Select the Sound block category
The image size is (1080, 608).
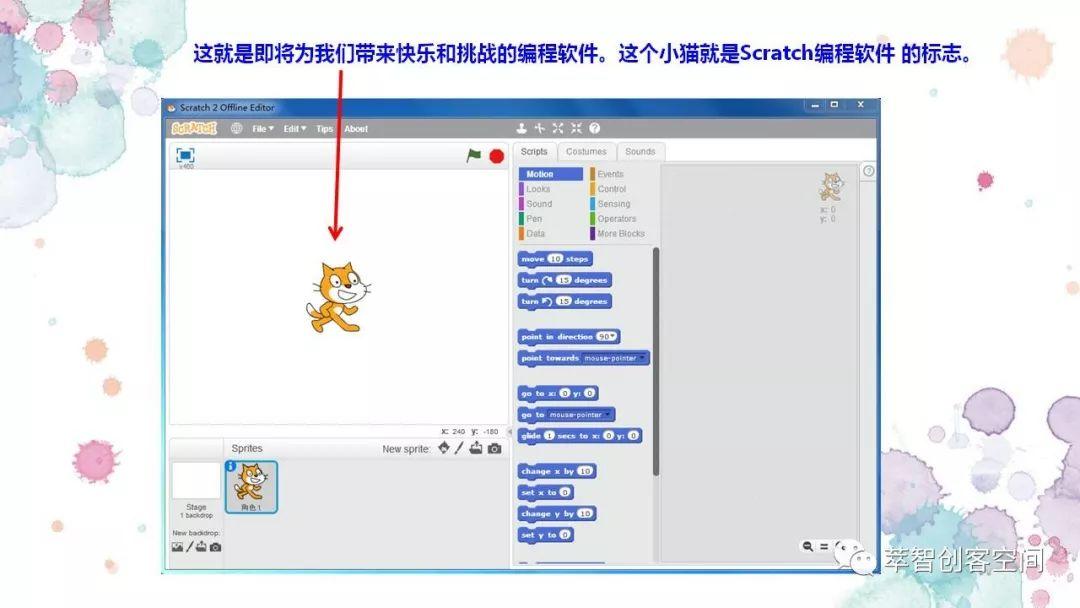[550, 204]
